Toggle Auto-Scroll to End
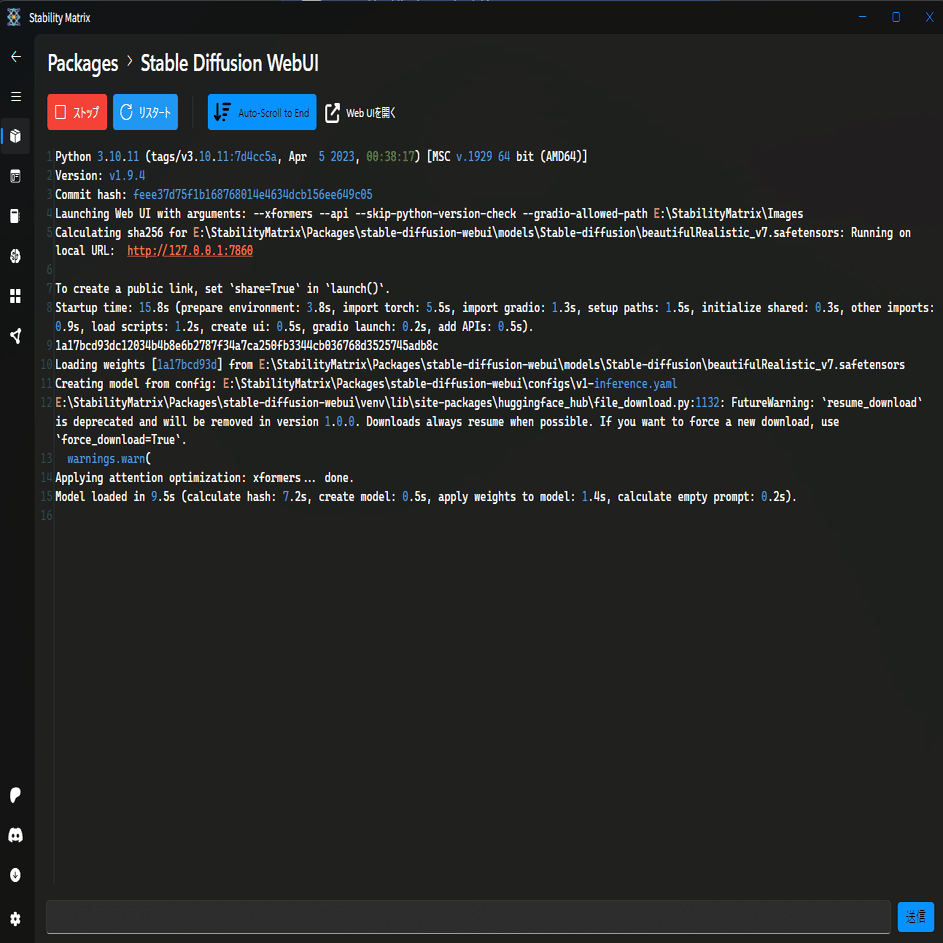943x943 pixels. pos(262,112)
